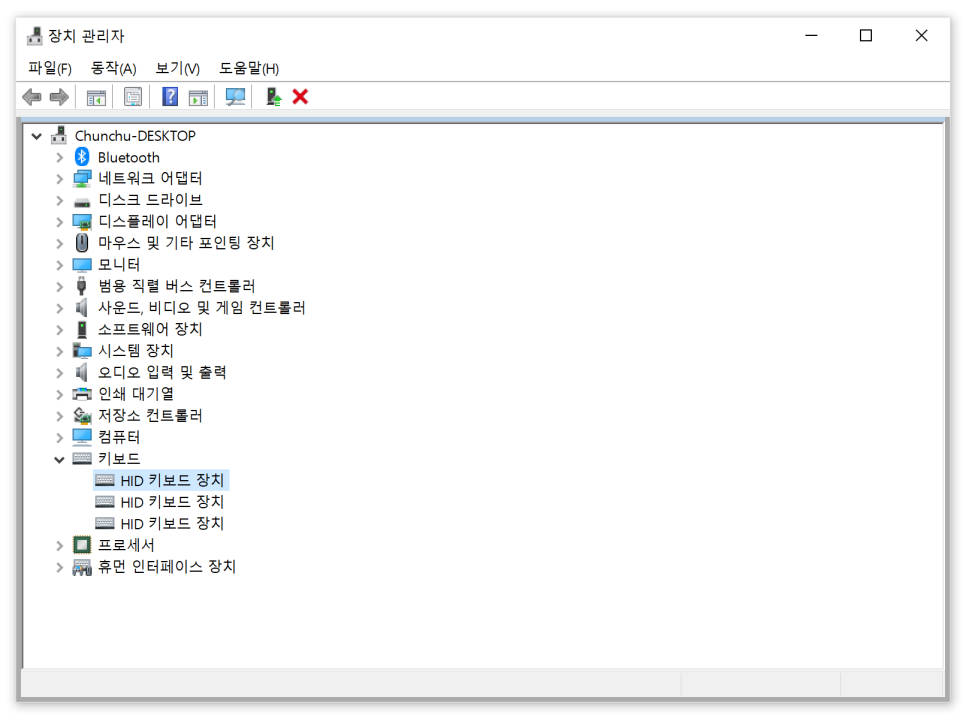Open the 동작(A) menu
This screenshot has height=724, width=966.
113,68
